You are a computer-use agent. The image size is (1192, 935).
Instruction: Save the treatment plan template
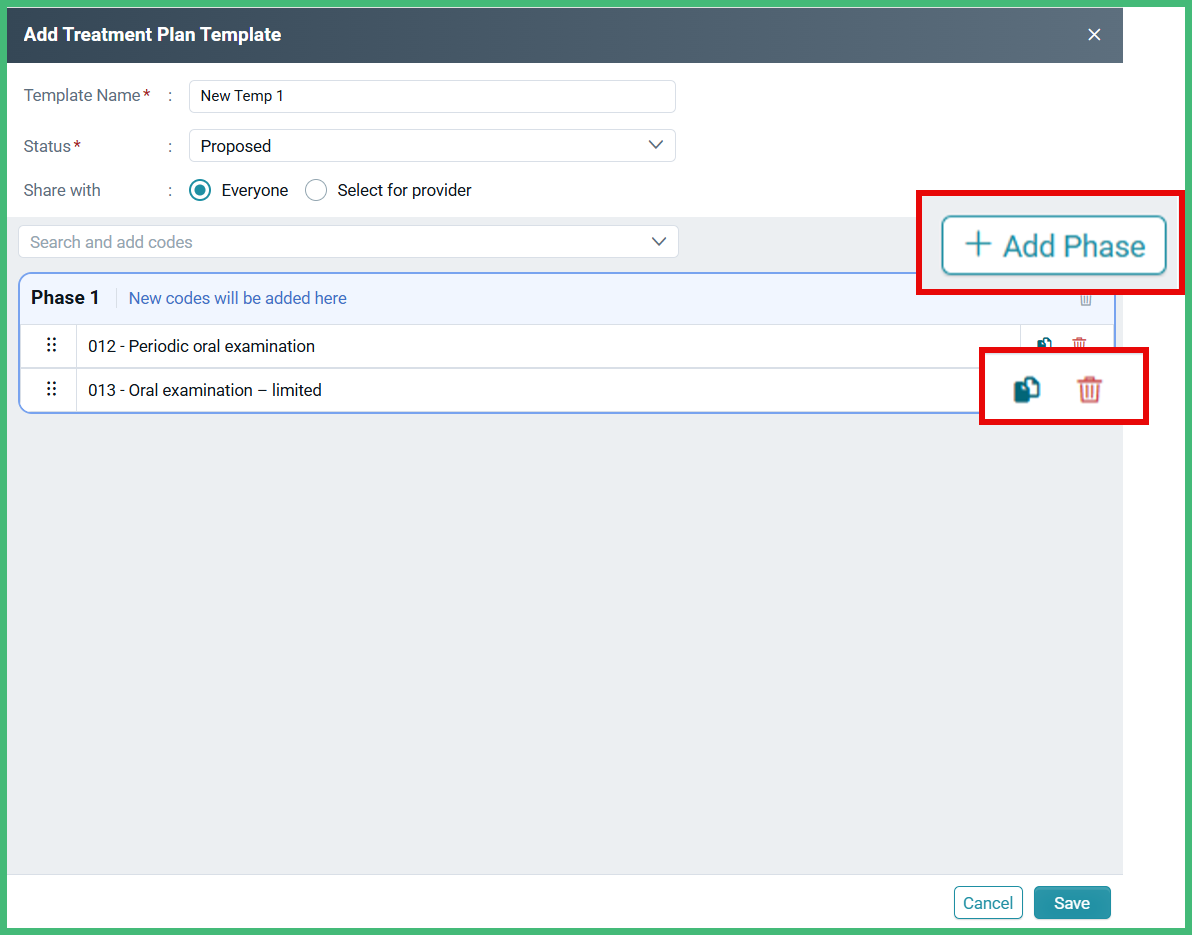pos(1072,902)
